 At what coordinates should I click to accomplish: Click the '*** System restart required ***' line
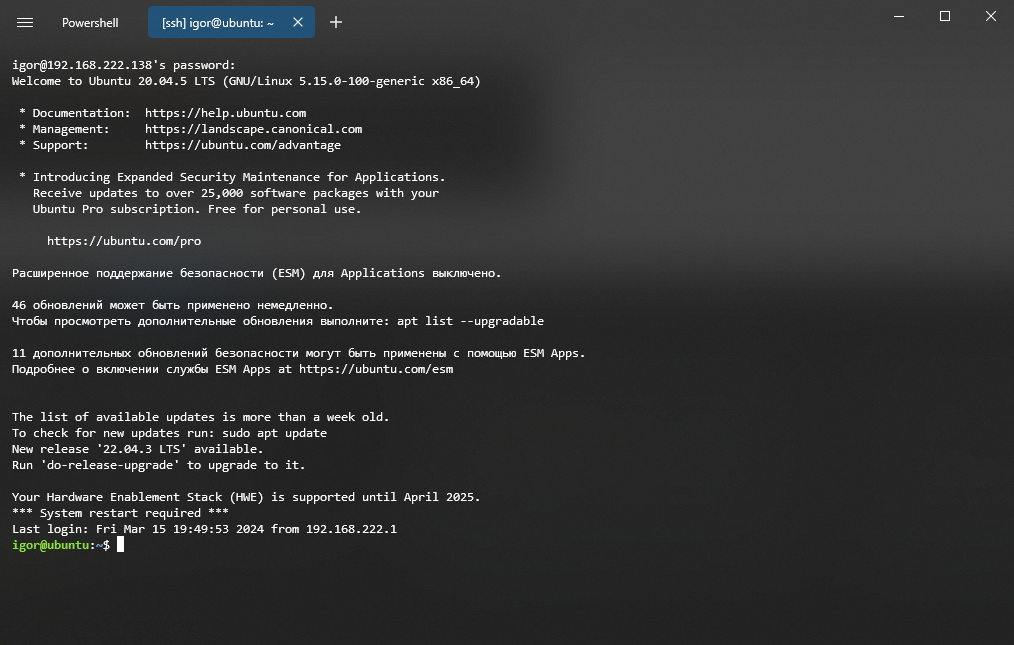pyautogui.click(x=120, y=512)
